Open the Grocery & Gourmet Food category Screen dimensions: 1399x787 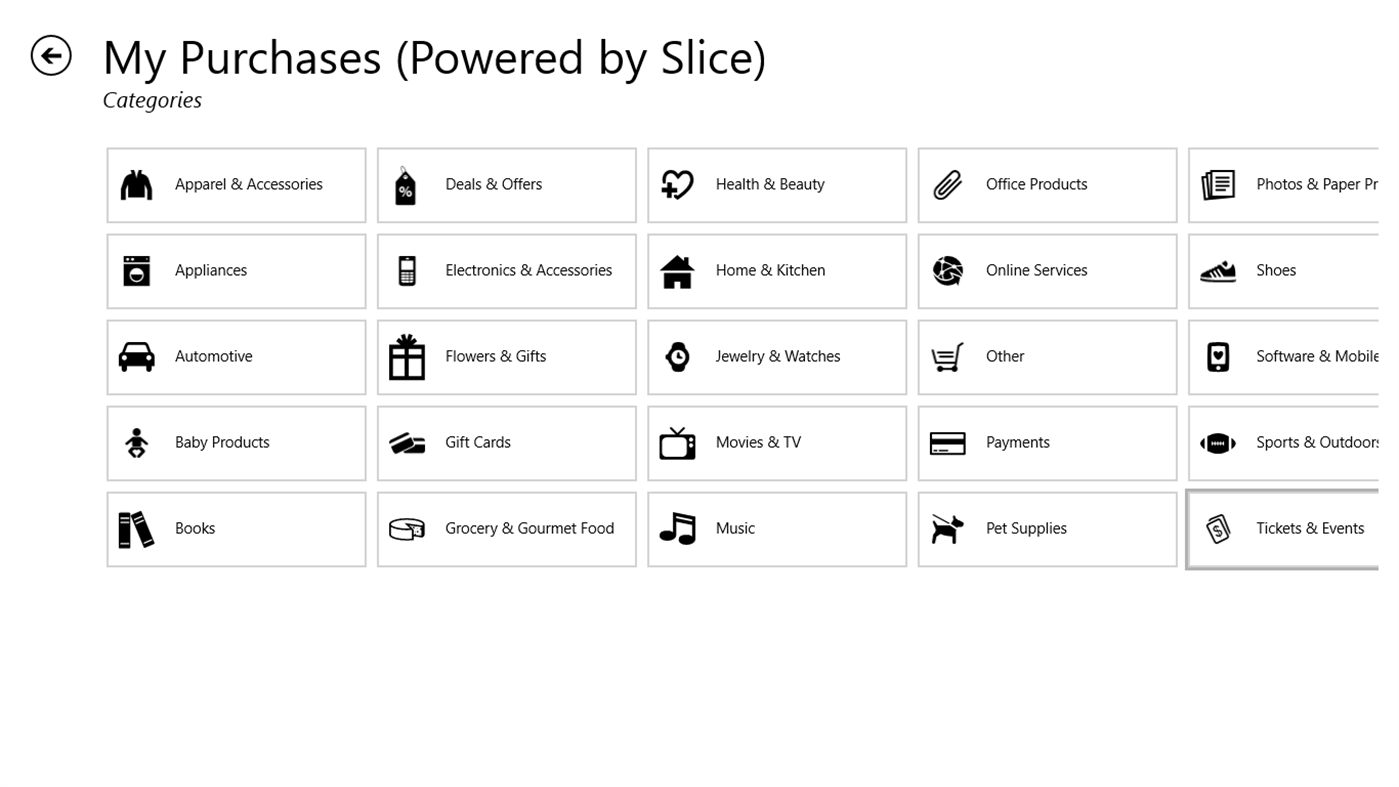(506, 528)
